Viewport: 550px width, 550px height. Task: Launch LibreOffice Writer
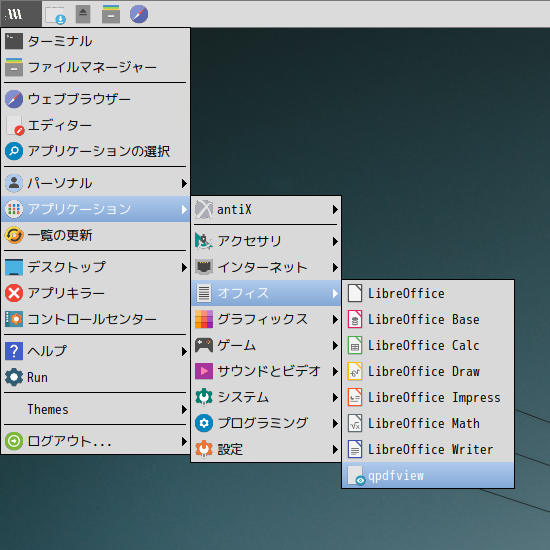tap(428, 449)
